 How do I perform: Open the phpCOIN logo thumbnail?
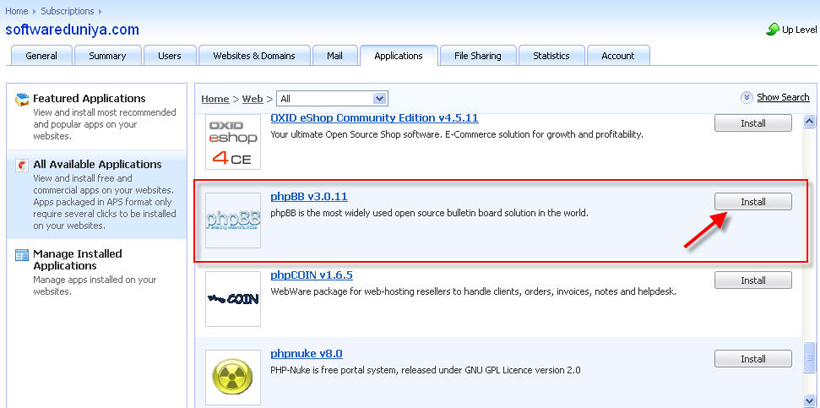[233, 299]
